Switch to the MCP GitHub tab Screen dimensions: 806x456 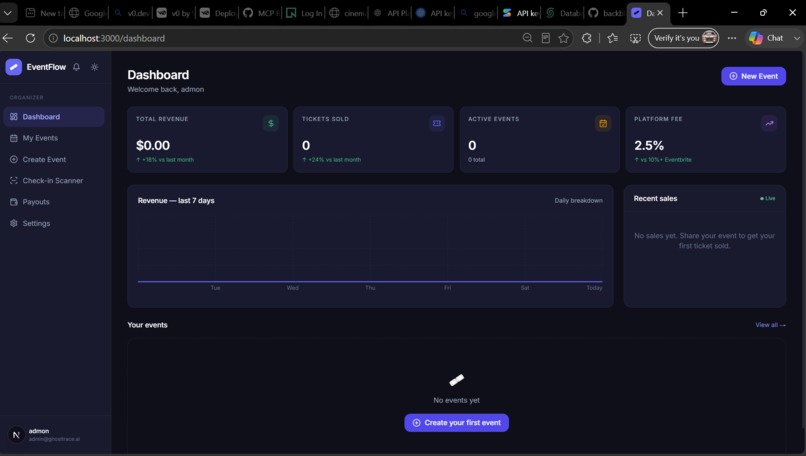[x=262, y=13]
